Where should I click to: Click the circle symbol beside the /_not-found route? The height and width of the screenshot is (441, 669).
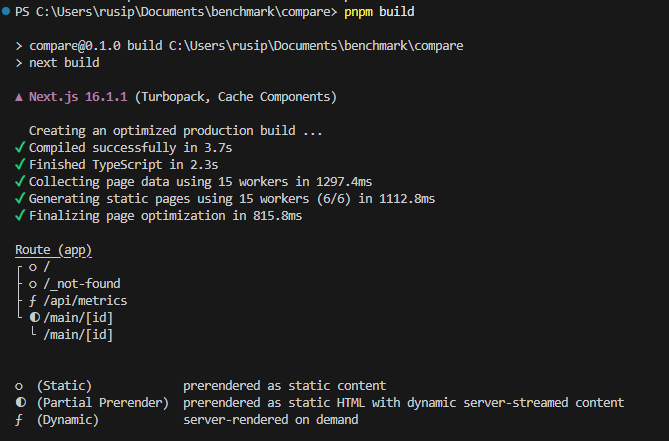pyautogui.click(x=34, y=284)
